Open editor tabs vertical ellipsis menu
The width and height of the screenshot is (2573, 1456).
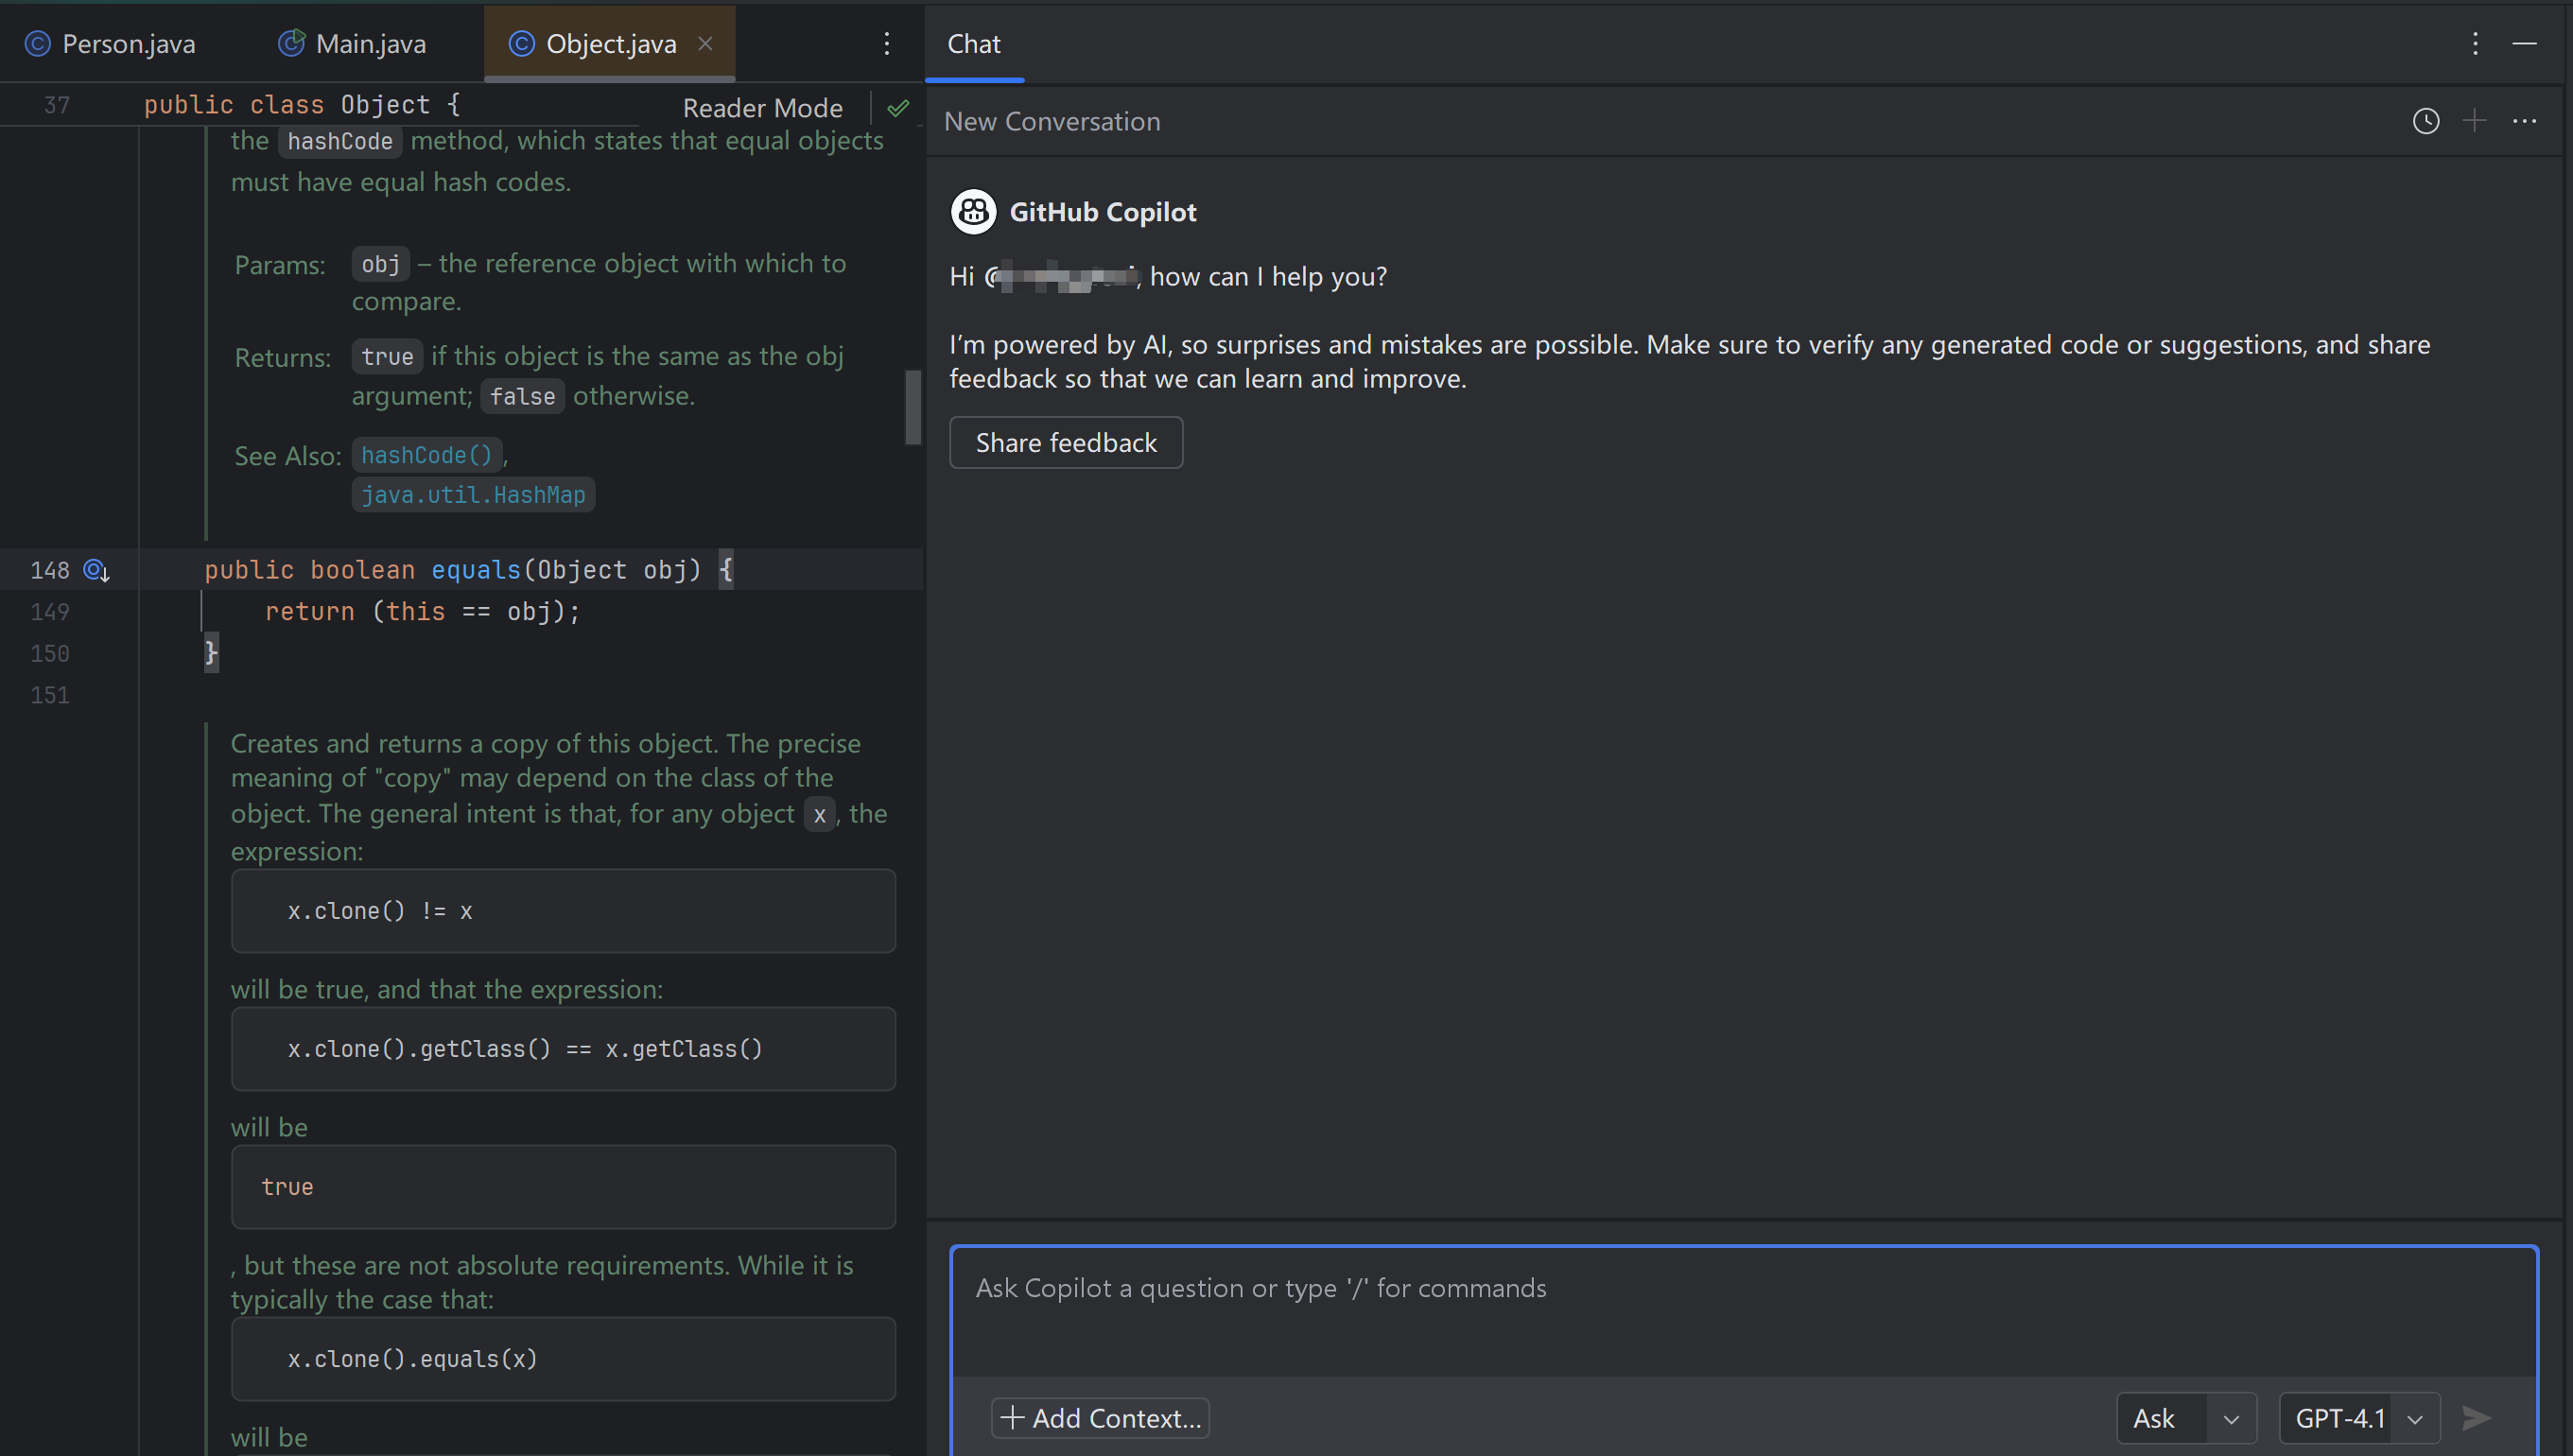click(x=886, y=43)
